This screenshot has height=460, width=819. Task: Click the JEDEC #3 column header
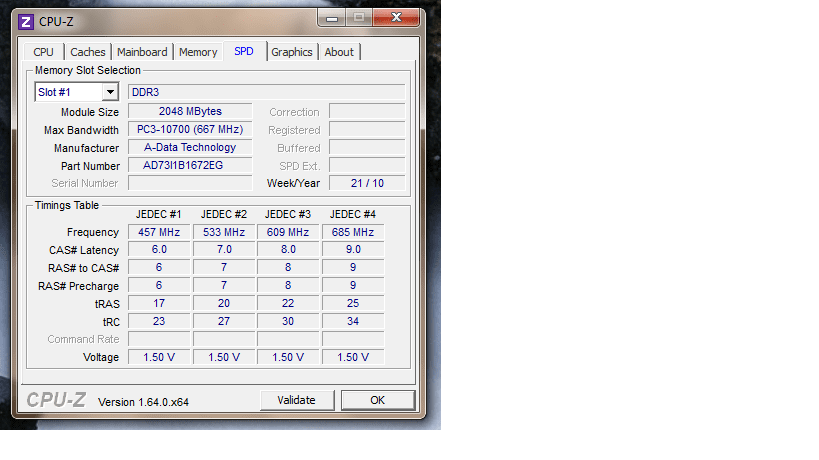click(x=288, y=215)
